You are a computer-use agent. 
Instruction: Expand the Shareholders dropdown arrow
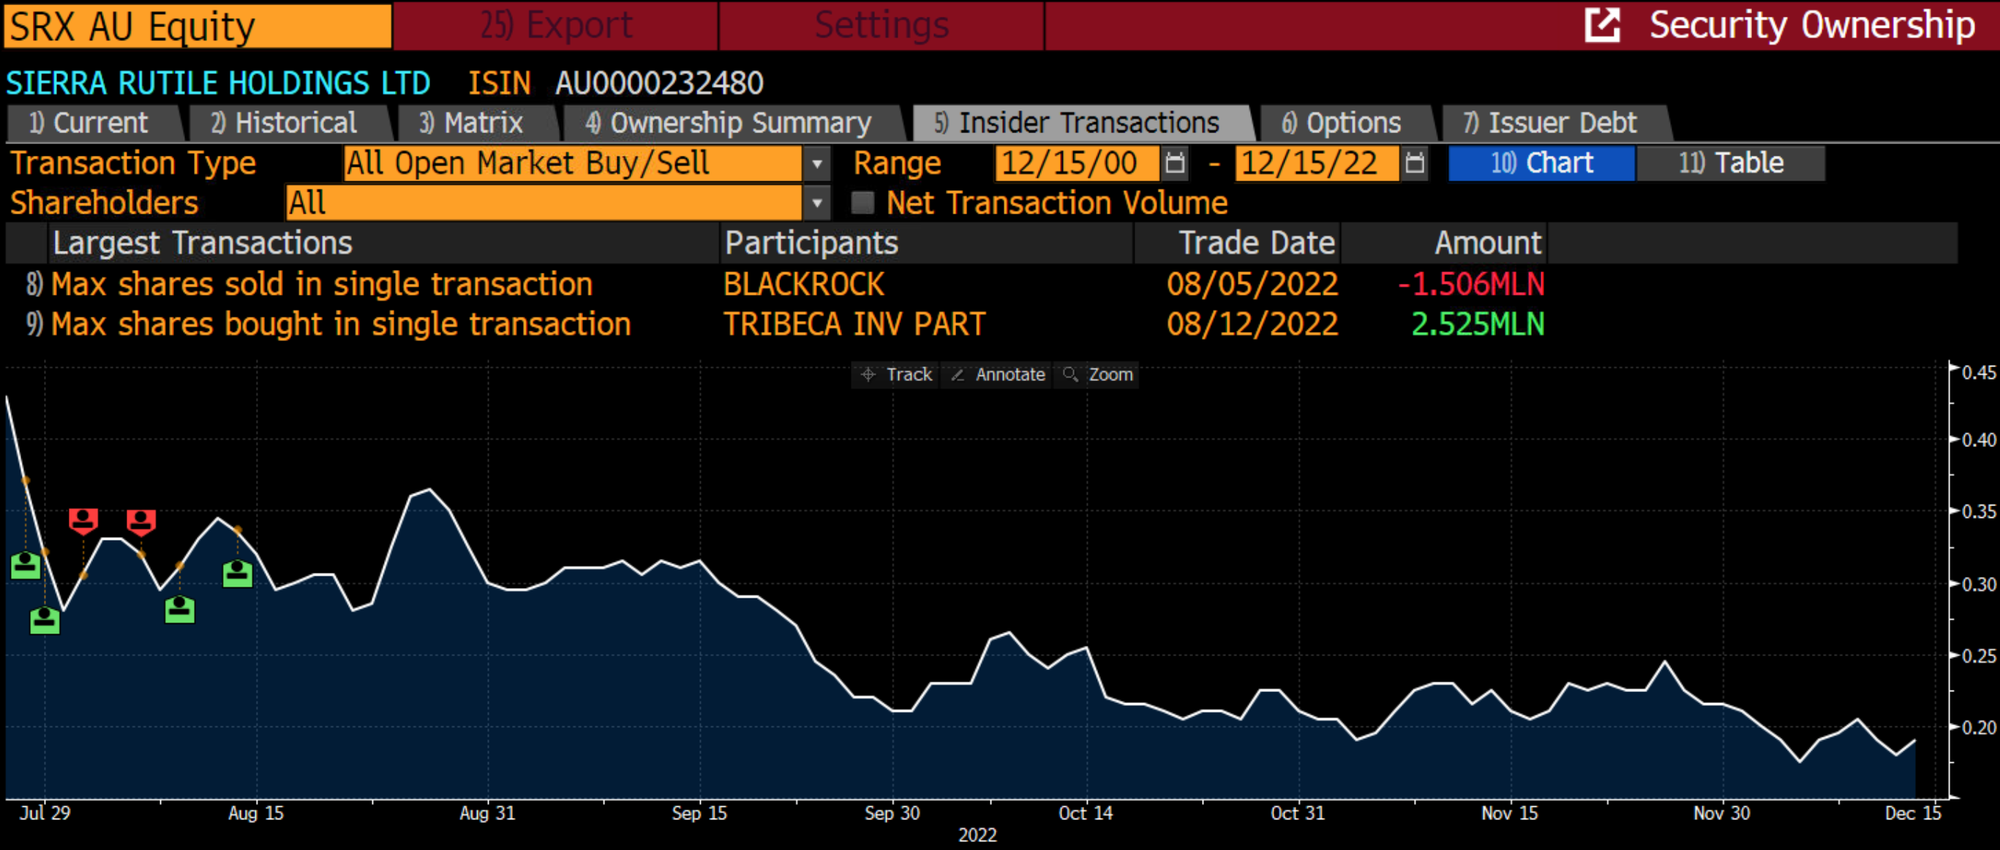pos(817,203)
